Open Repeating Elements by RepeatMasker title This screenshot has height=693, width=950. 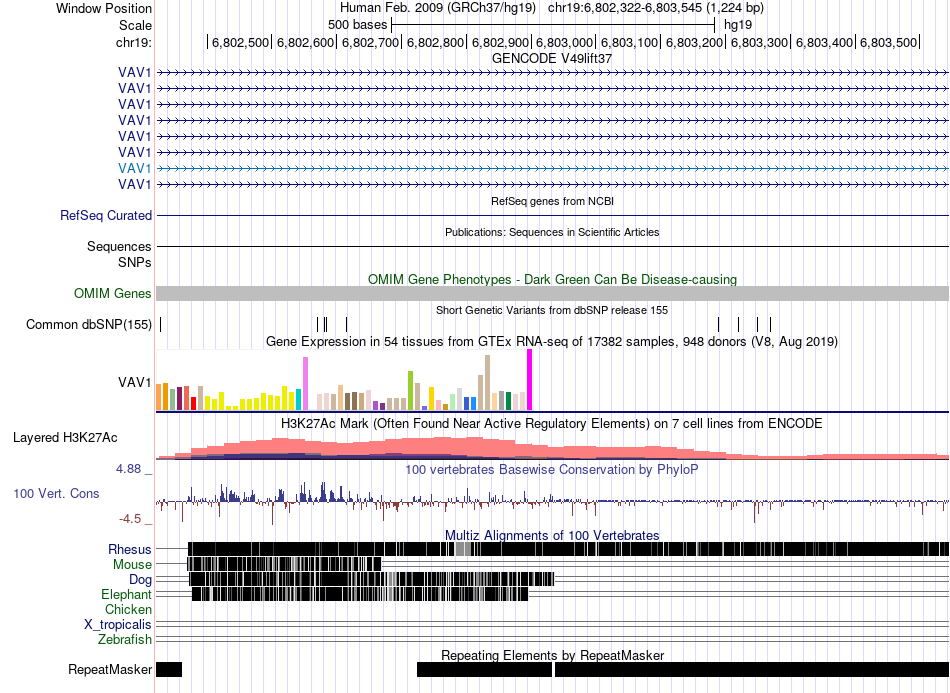click(x=552, y=655)
